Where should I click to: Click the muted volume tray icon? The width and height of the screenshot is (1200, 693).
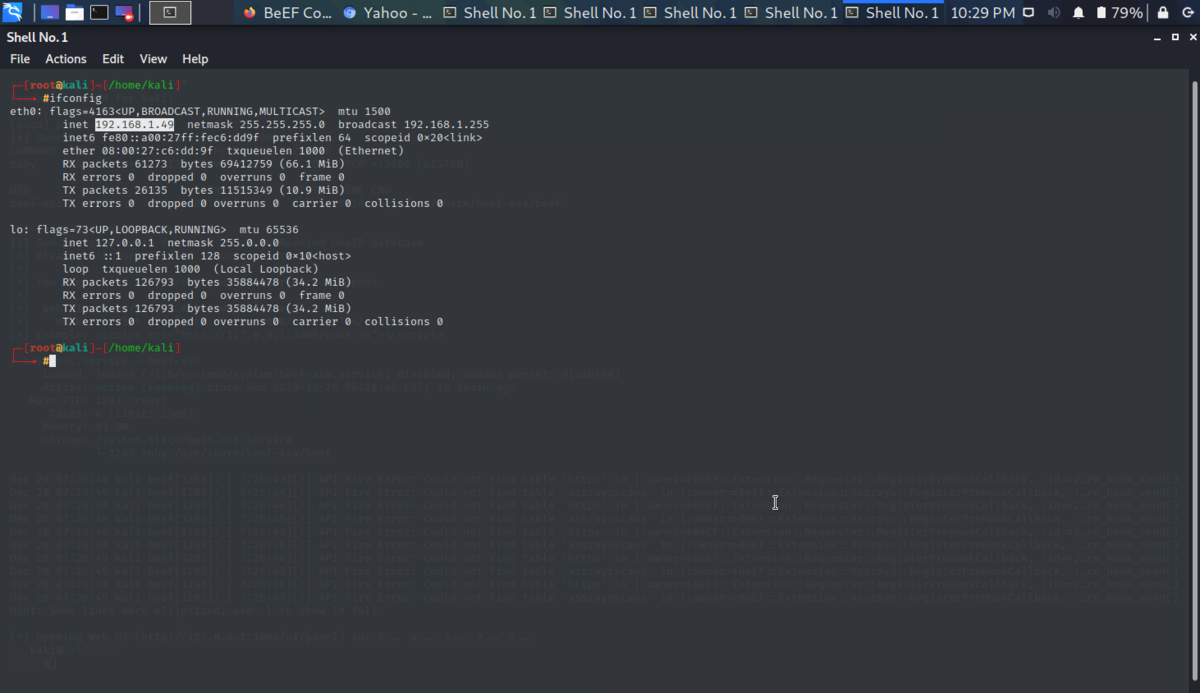1054,13
